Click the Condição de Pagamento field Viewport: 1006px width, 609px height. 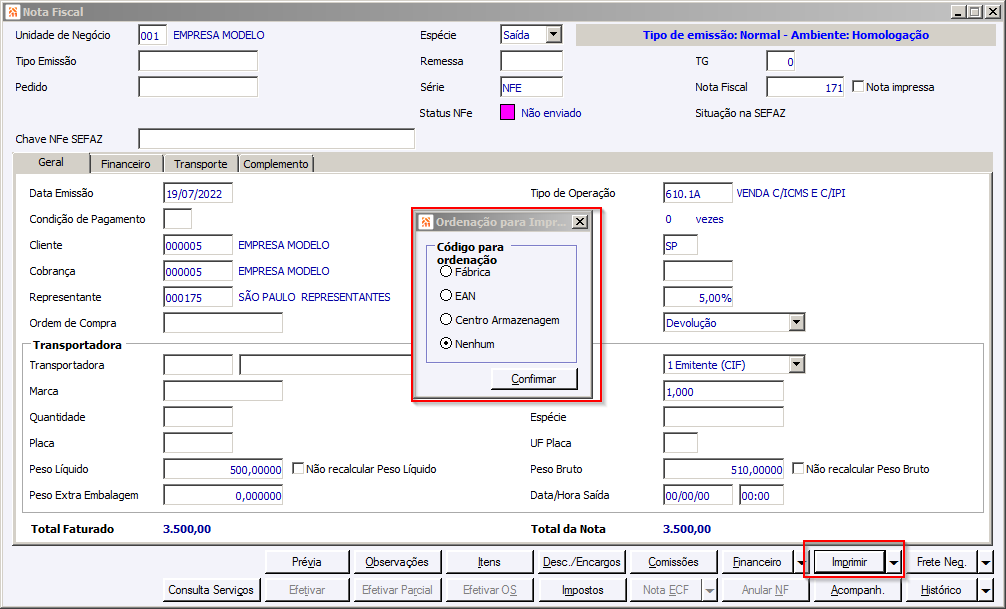[178, 219]
